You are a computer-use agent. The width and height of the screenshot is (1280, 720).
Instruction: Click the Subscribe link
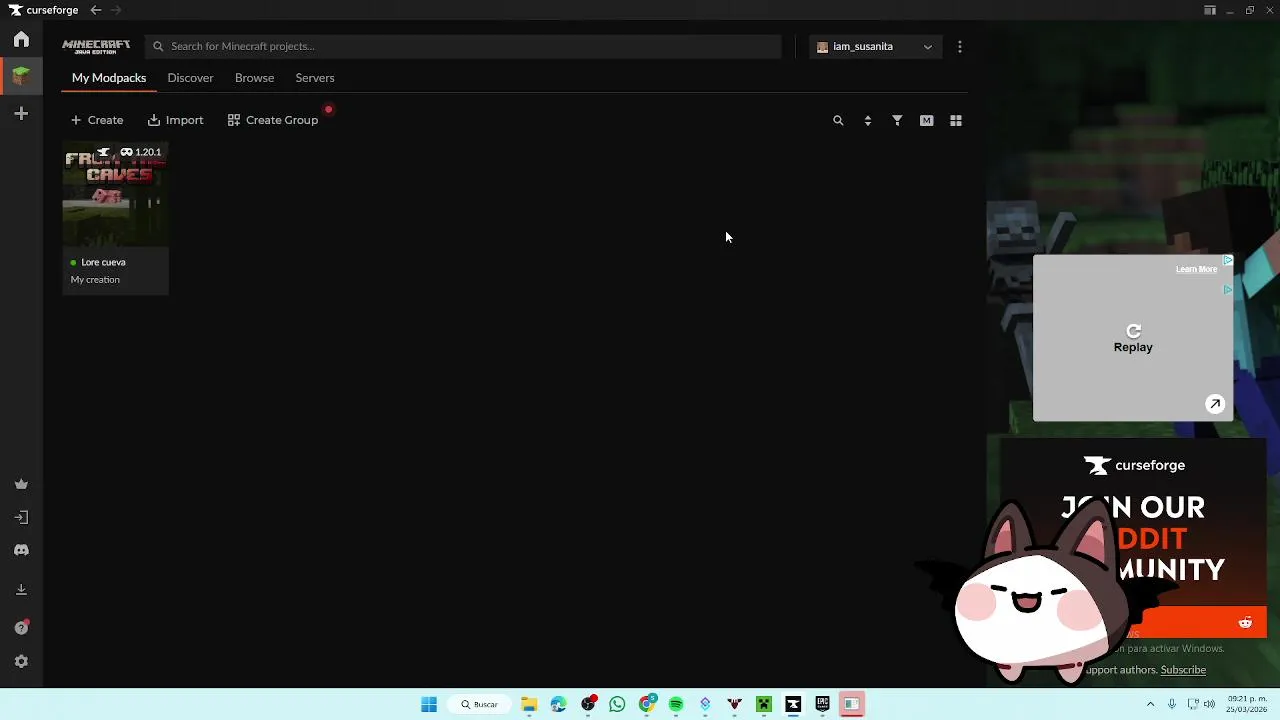[x=1183, y=670]
